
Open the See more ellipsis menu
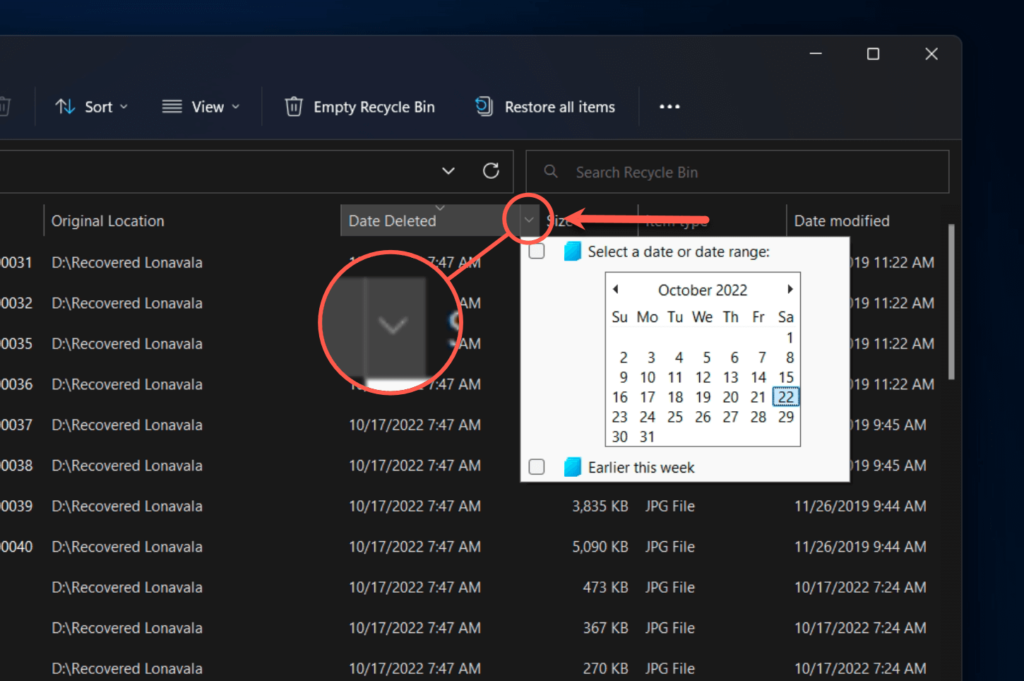coord(669,106)
